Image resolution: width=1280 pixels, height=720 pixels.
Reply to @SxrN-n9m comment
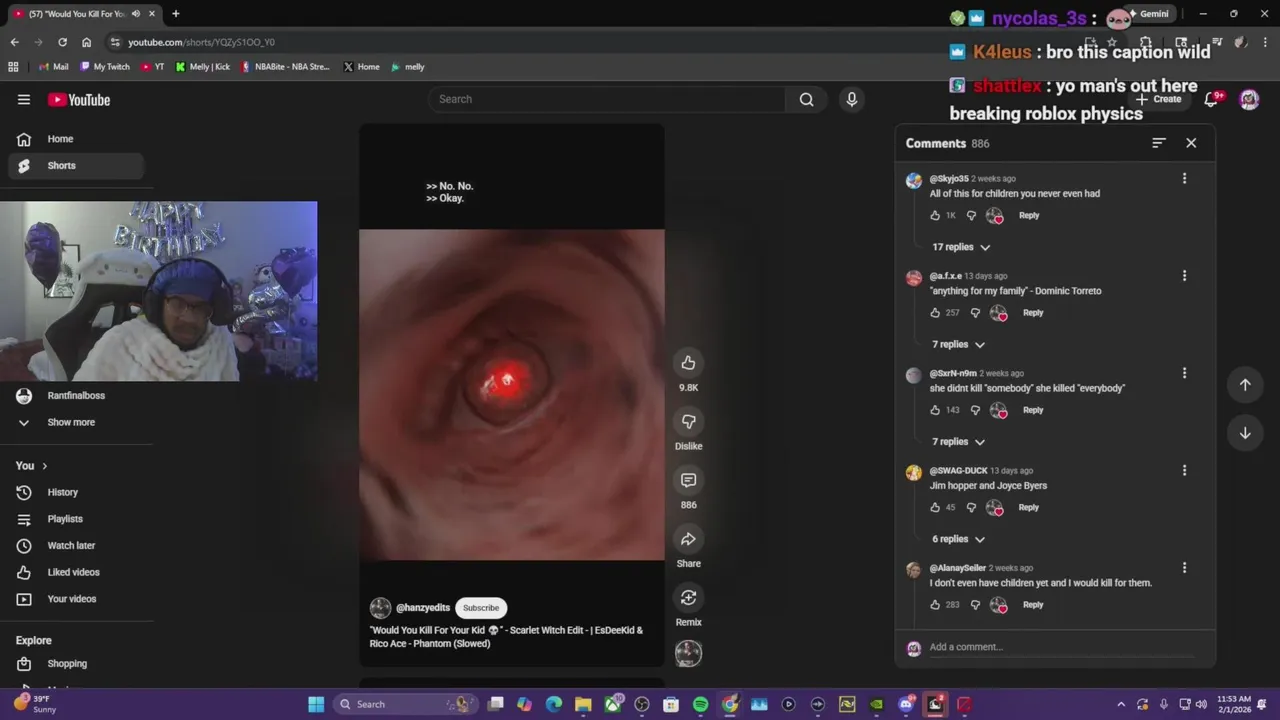1033,410
